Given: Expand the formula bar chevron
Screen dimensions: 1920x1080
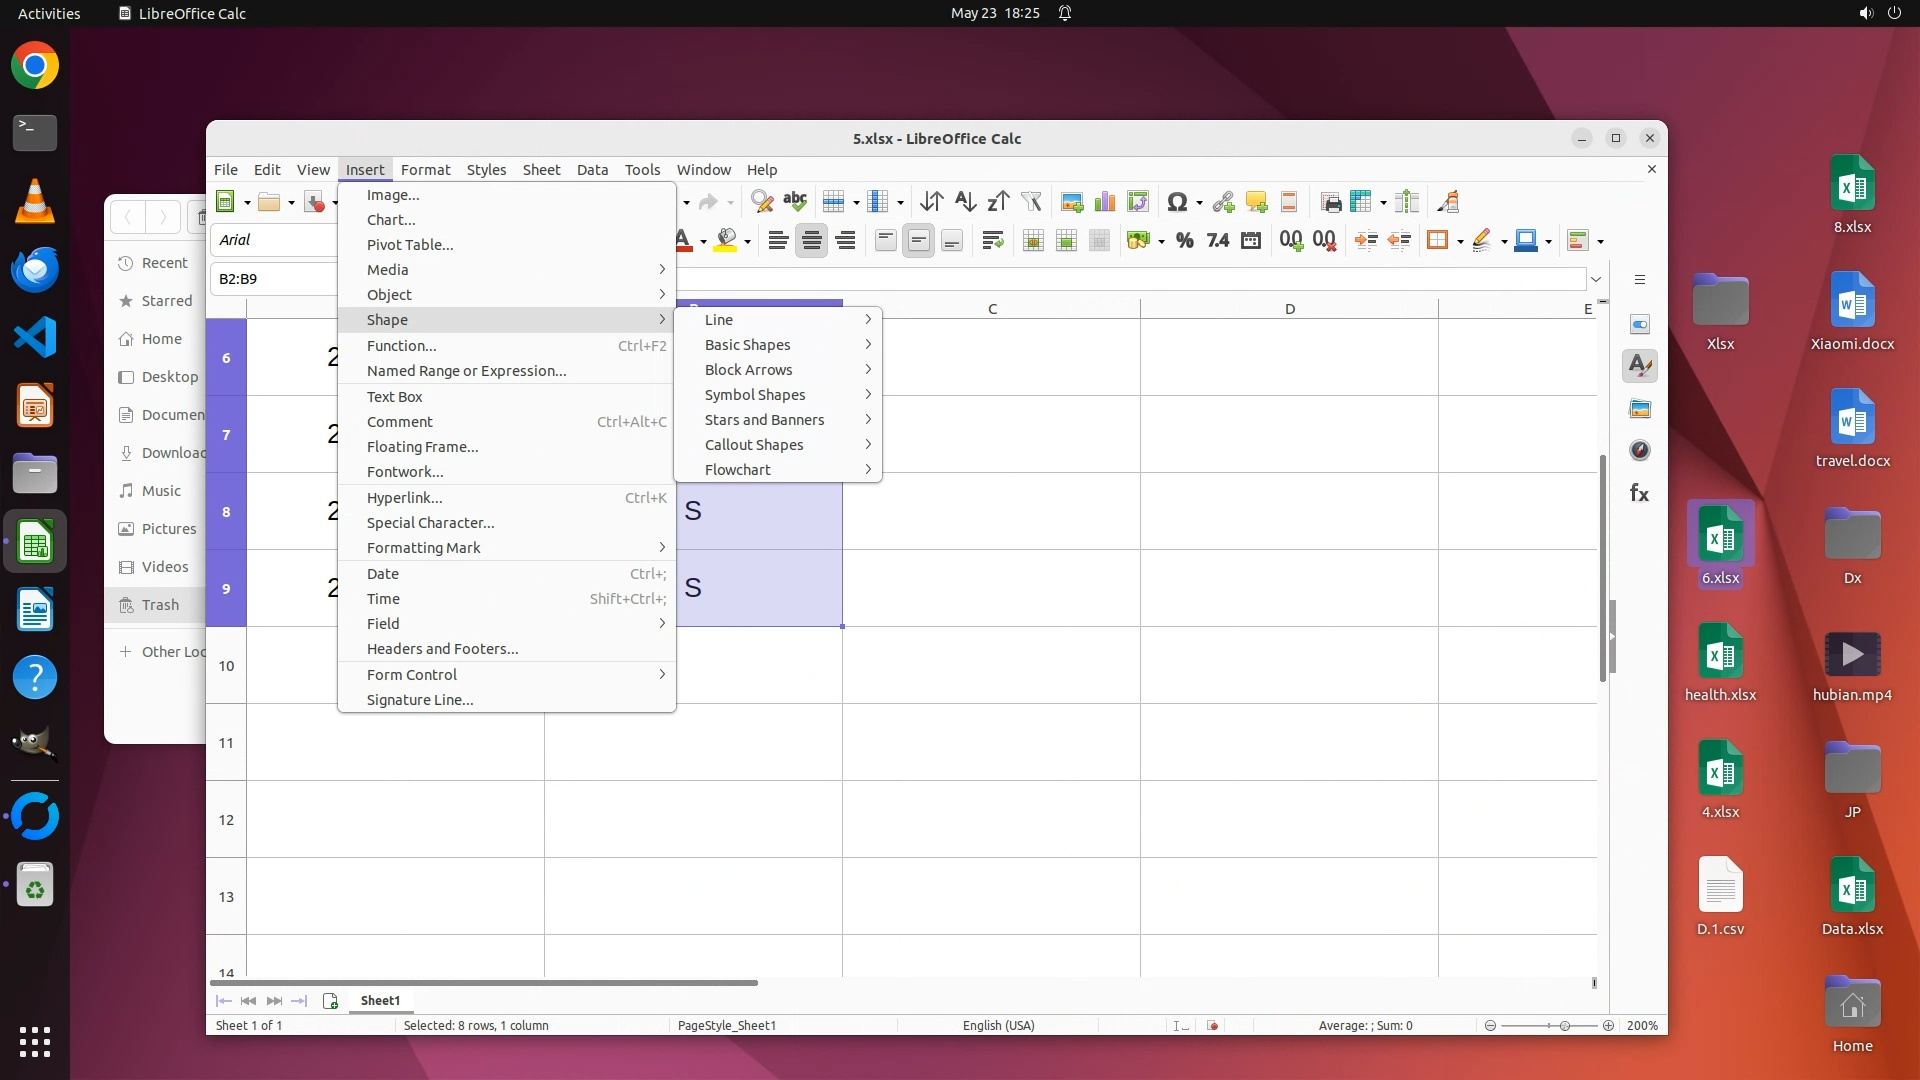Looking at the screenshot, I should (x=1596, y=279).
